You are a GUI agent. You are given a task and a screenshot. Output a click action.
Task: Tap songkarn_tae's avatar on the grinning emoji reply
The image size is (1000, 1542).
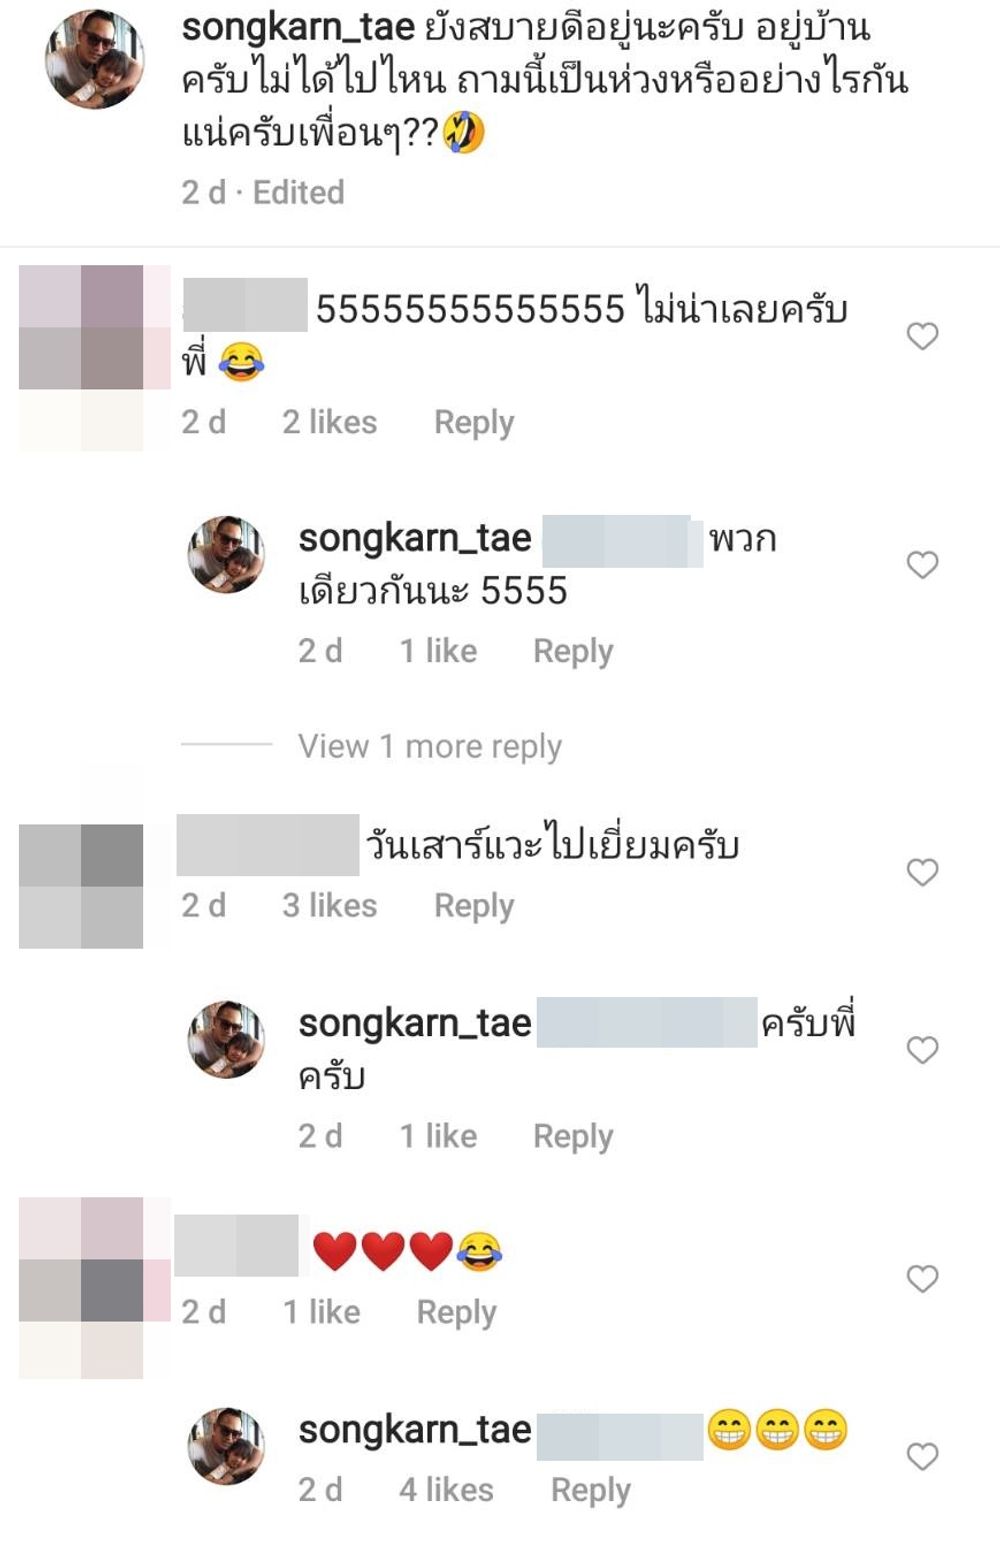point(227,1446)
